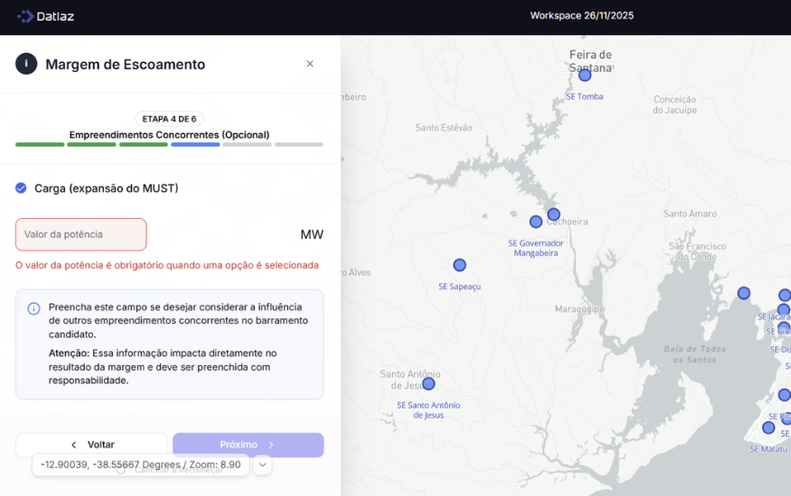Screen dimensions: 791x496
Task: Click the SE Governador Mangabeira map label
Action: tap(536, 248)
